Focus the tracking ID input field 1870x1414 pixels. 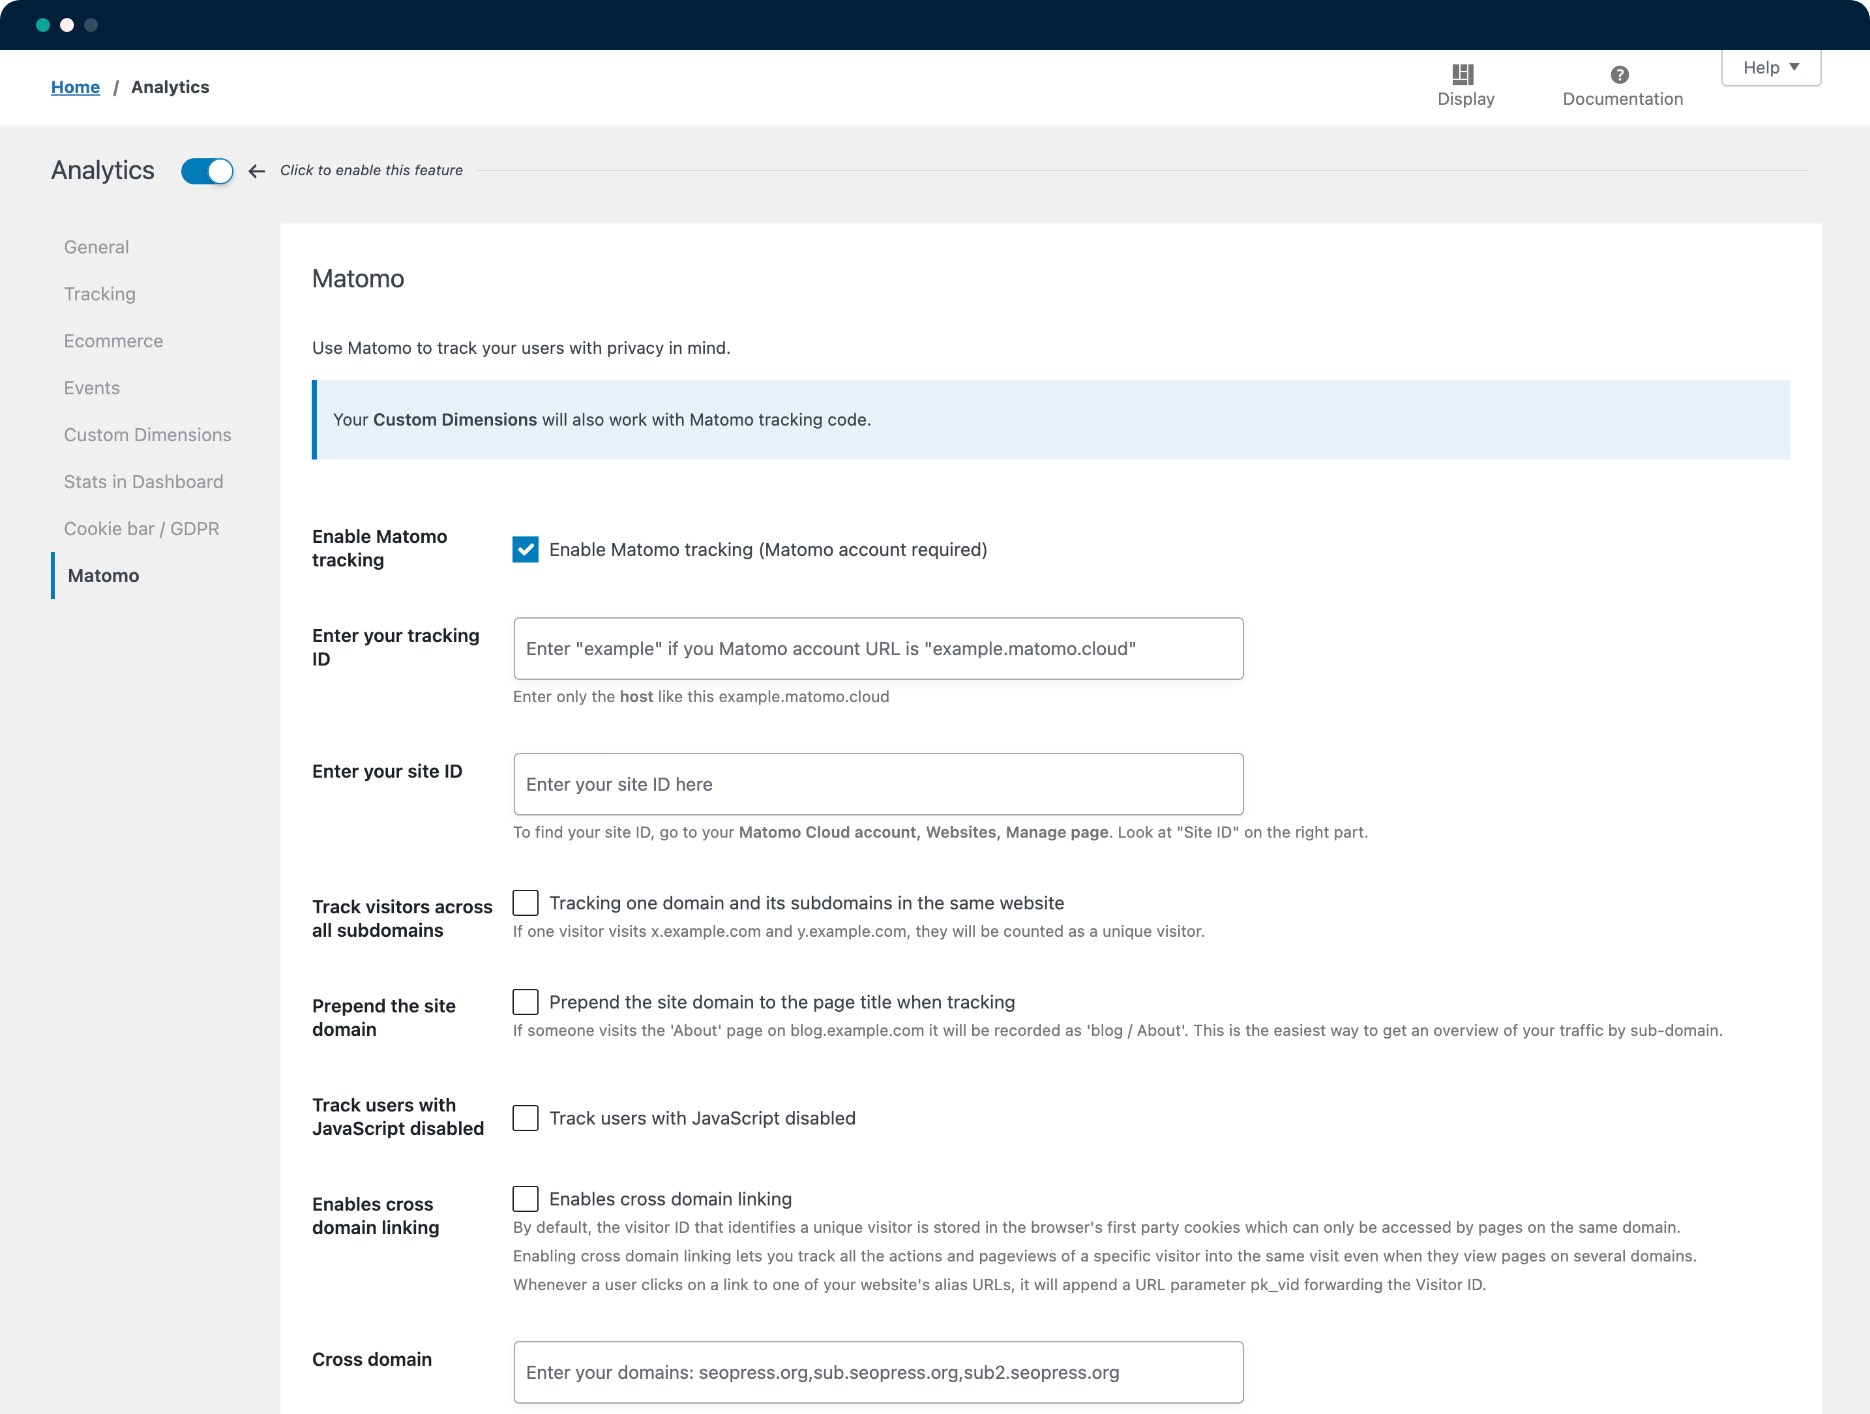(x=878, y=649)
